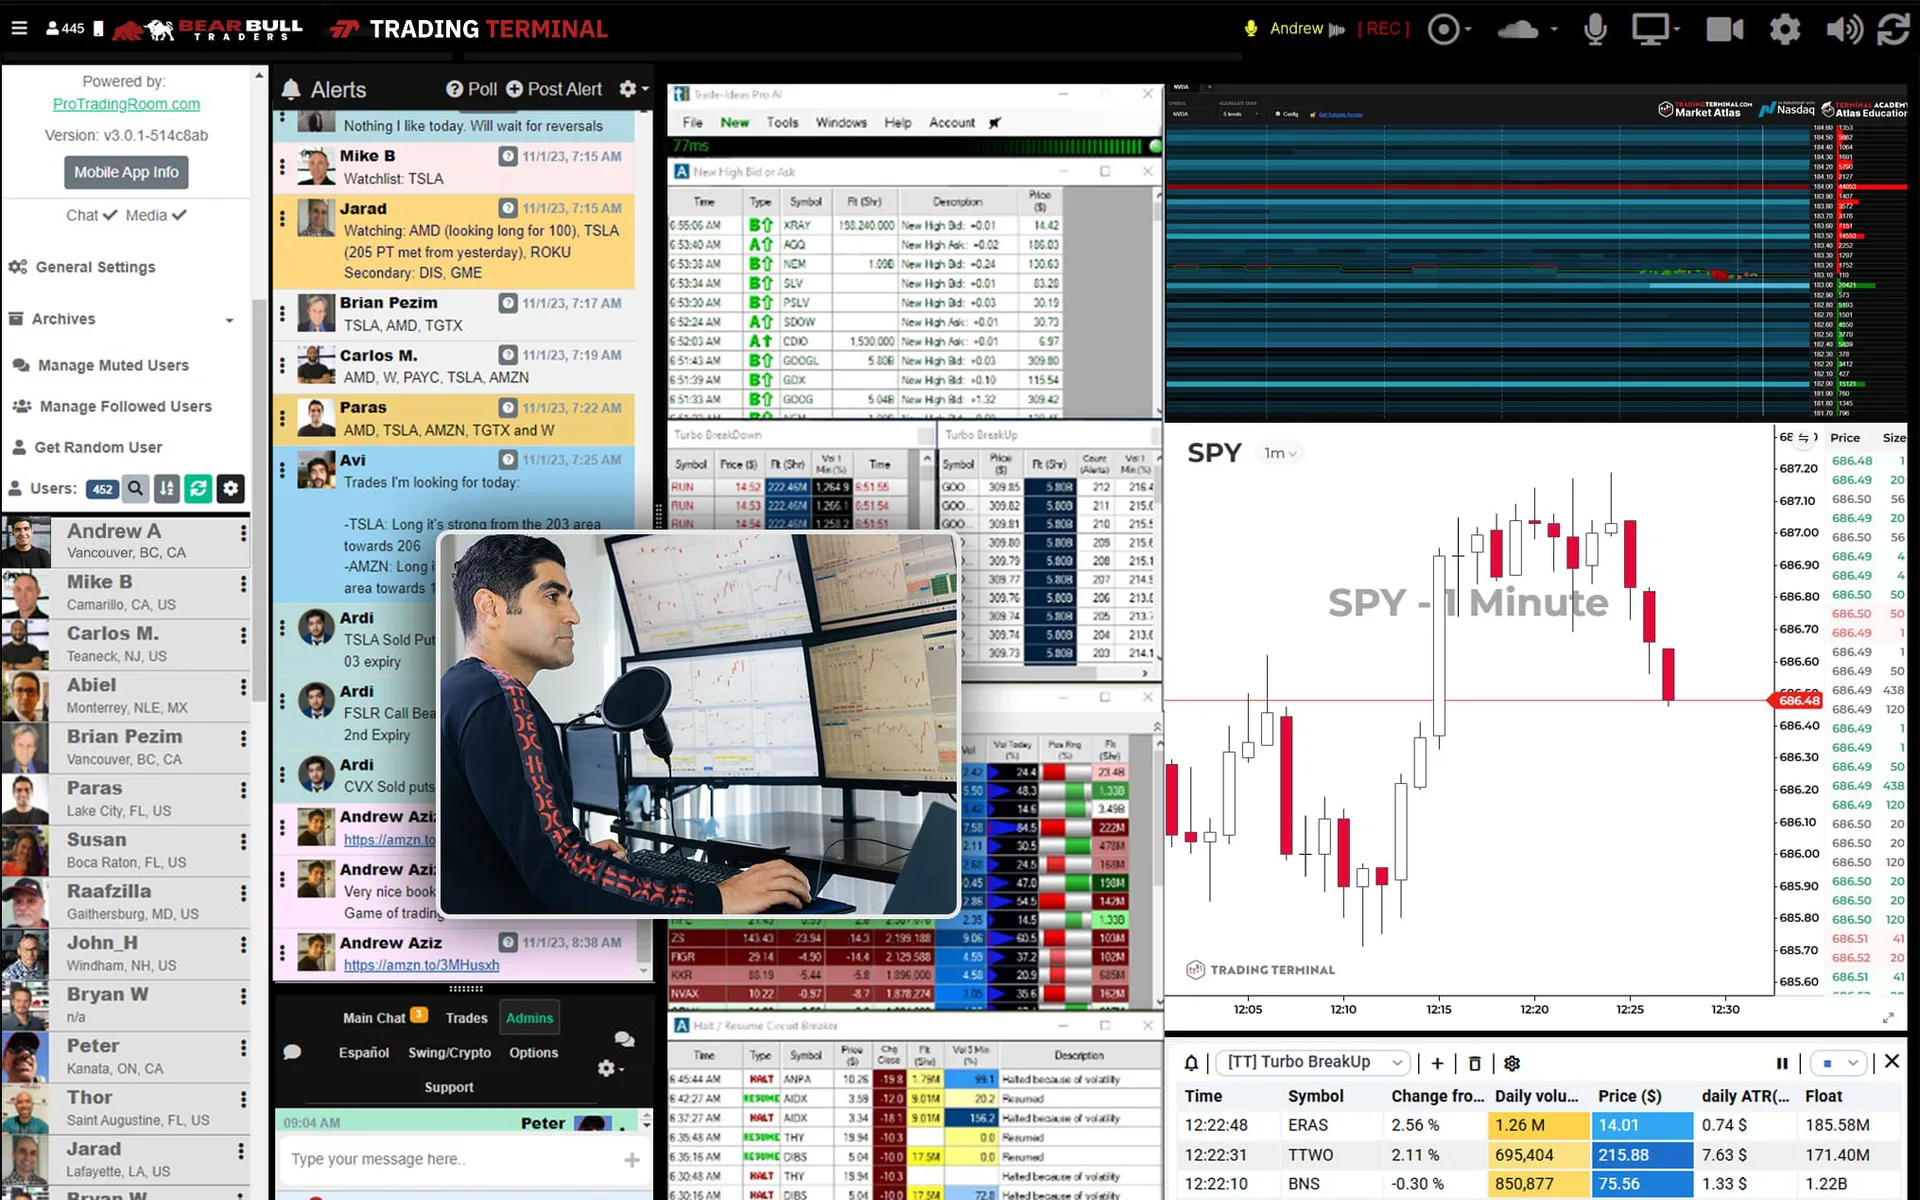Open the SPY 1m timeframe dropdown
The image size is (1920, 1200).
1280,453
